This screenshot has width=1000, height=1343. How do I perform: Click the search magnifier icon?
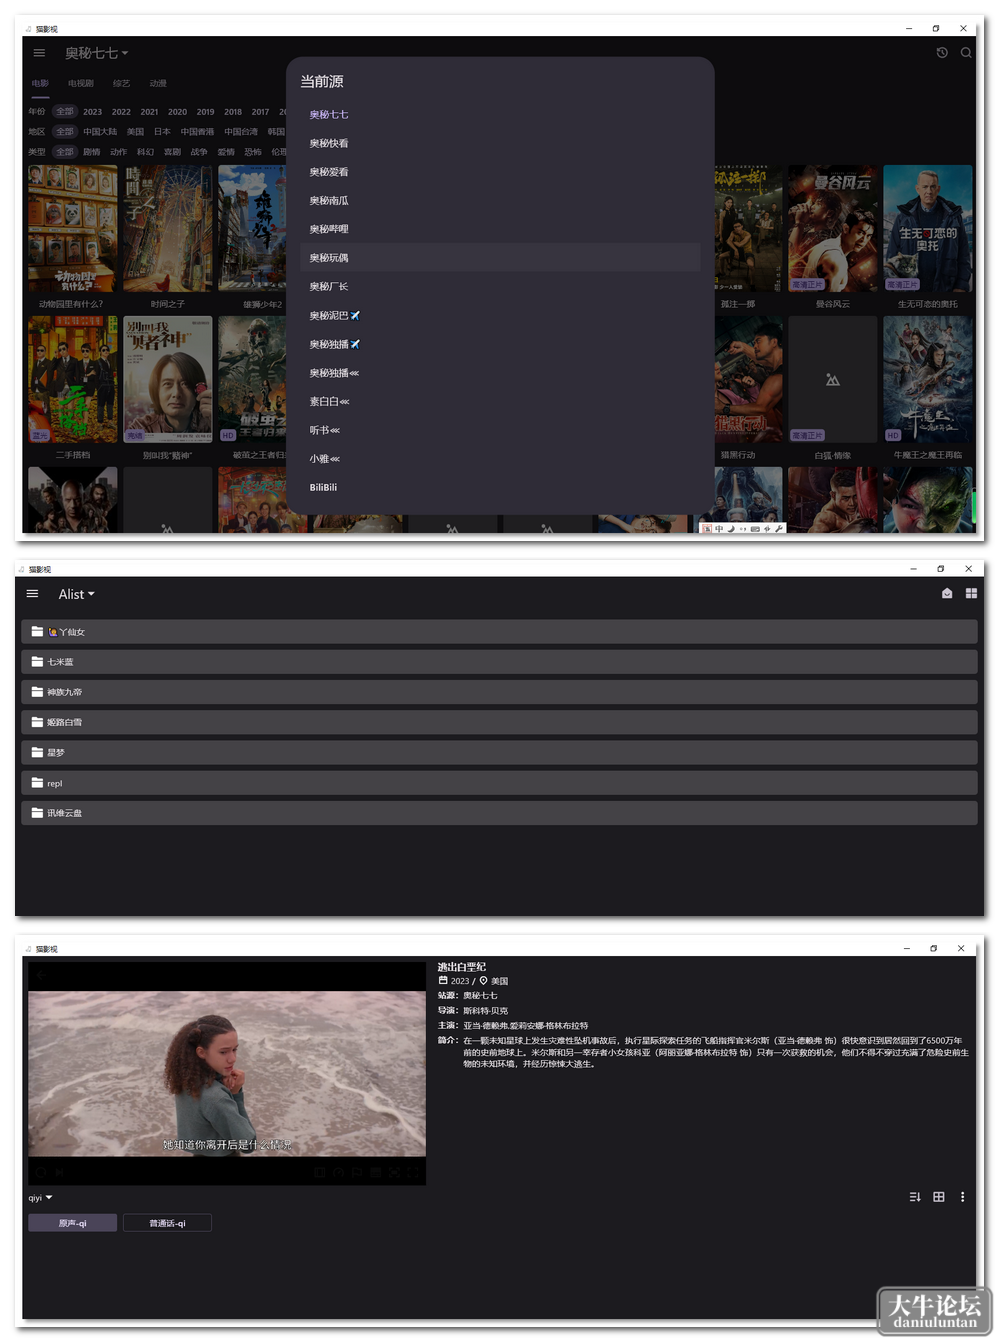[x=966, y=53]
